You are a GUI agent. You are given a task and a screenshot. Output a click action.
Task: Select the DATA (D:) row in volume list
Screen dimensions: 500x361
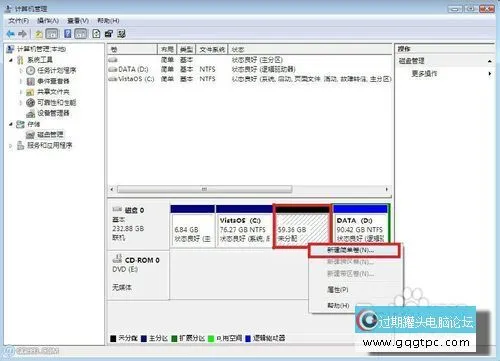[x=250, y=69]
